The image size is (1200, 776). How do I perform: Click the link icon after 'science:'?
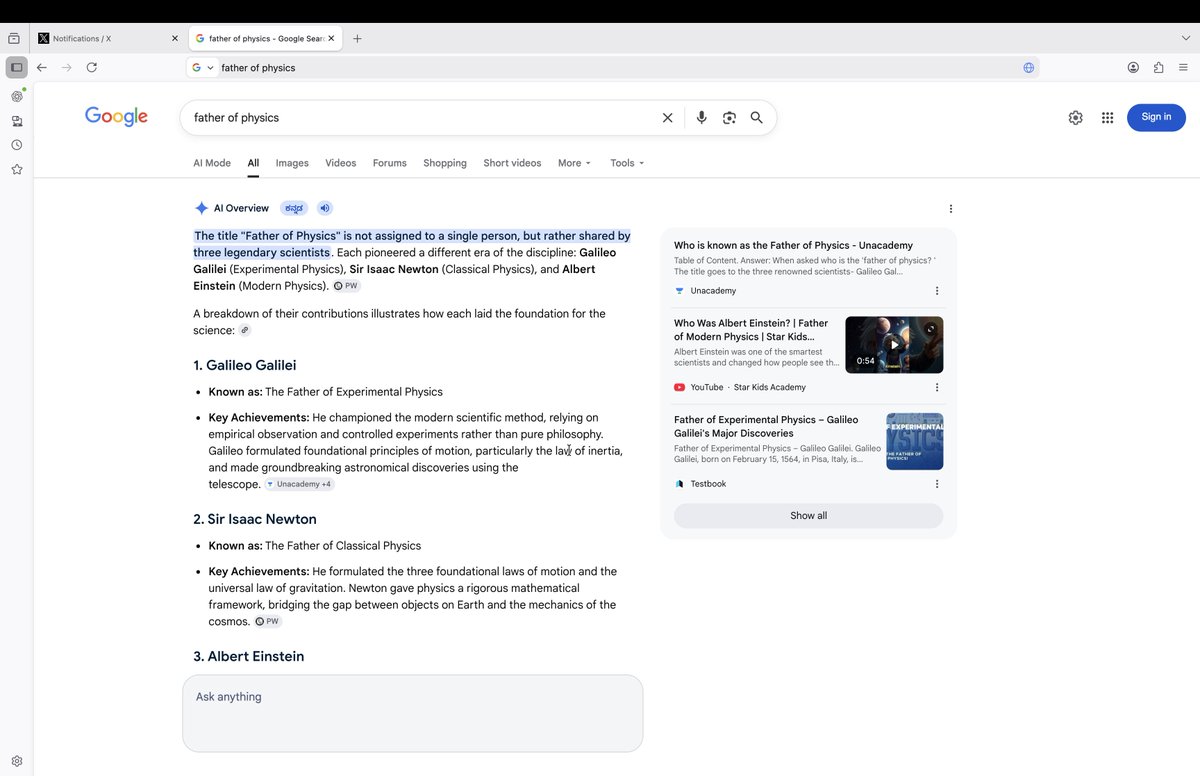[245, 330]
